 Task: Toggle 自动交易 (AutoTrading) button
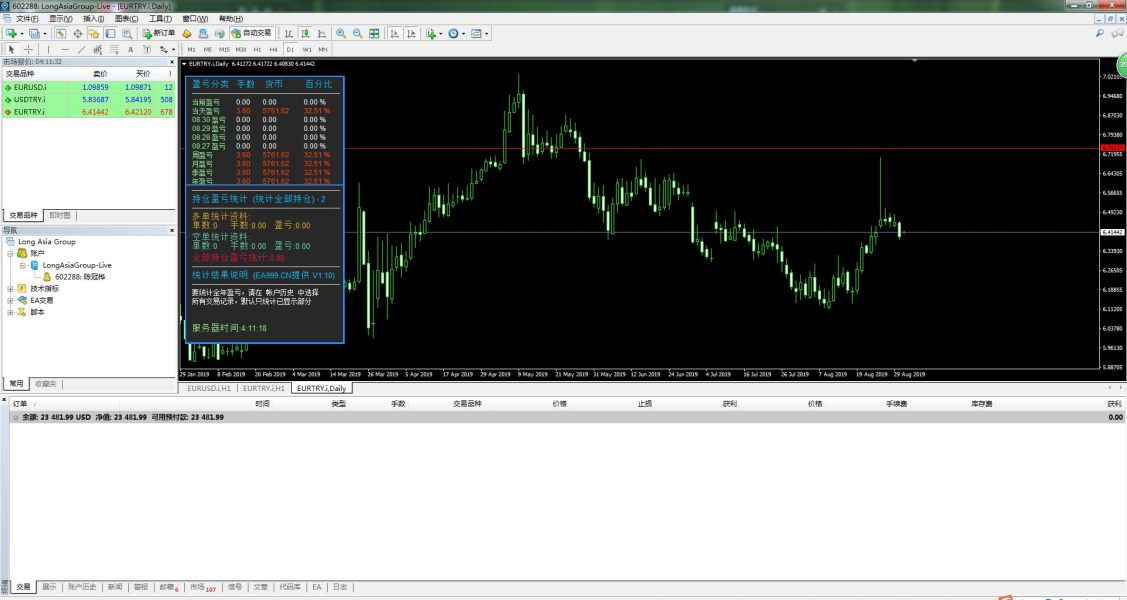(250, 33)
